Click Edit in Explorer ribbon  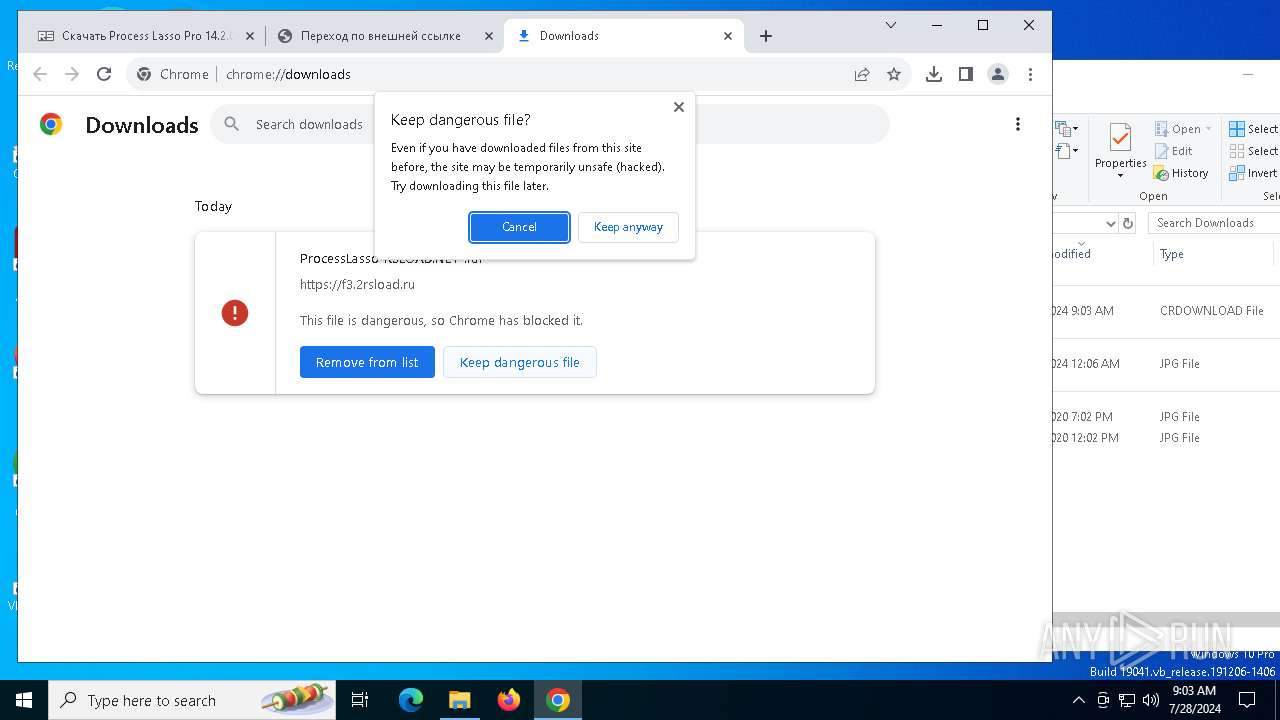click(x=1174, y=151)
